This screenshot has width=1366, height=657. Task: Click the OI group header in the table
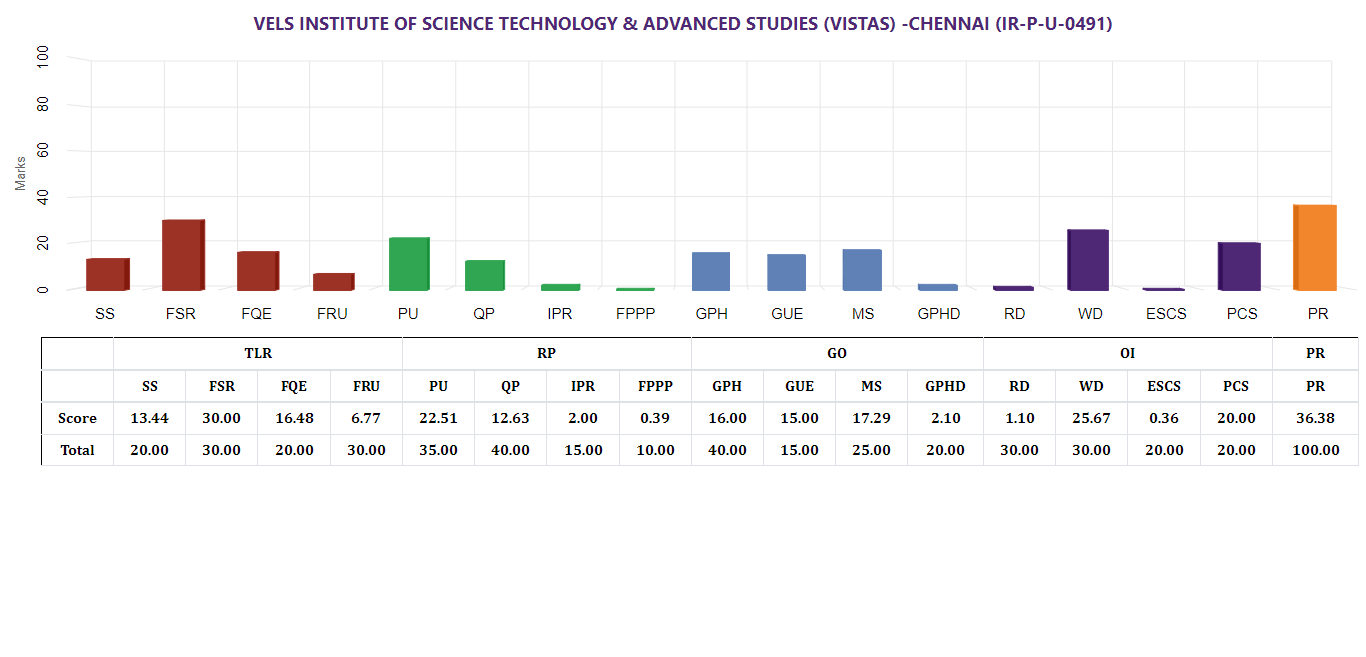coord(1127,354)
